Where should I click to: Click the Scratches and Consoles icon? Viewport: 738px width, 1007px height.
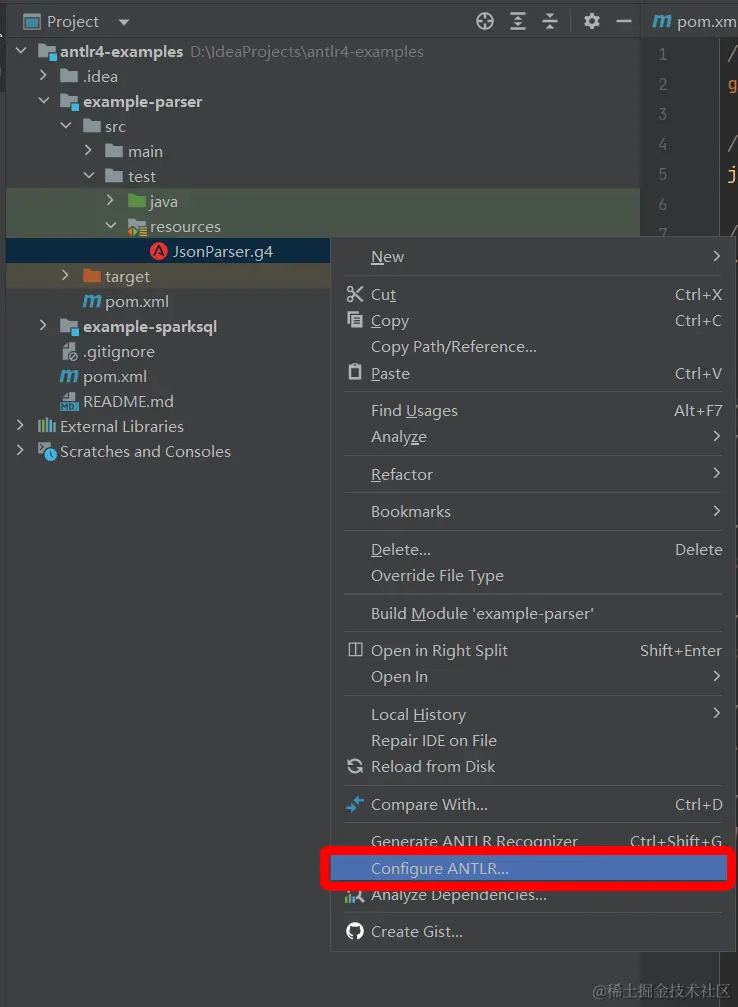click(x=47, y=451)
